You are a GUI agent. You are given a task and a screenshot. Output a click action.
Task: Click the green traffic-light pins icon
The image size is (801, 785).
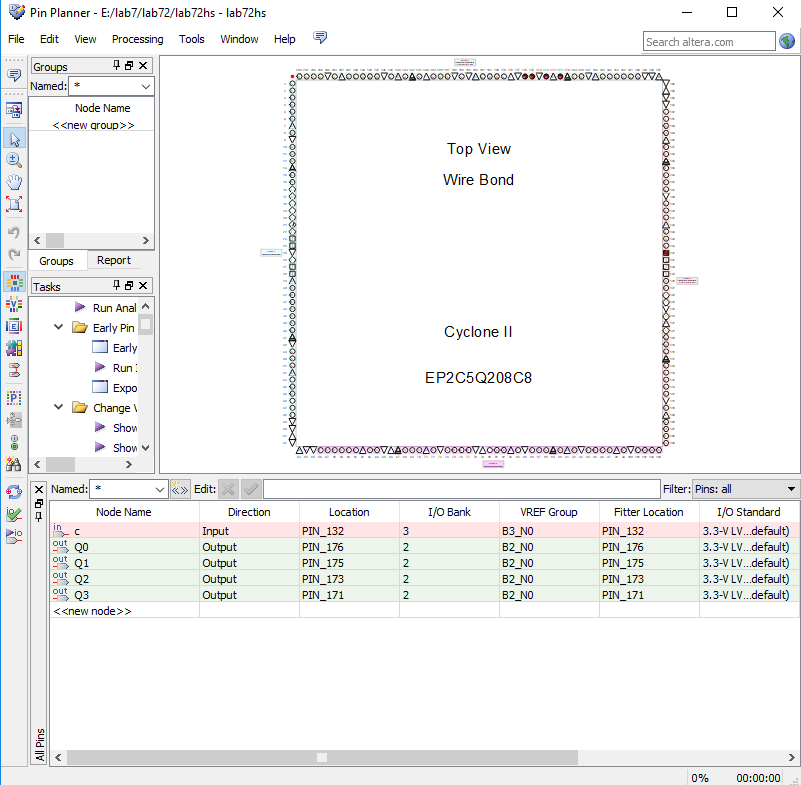14,442
